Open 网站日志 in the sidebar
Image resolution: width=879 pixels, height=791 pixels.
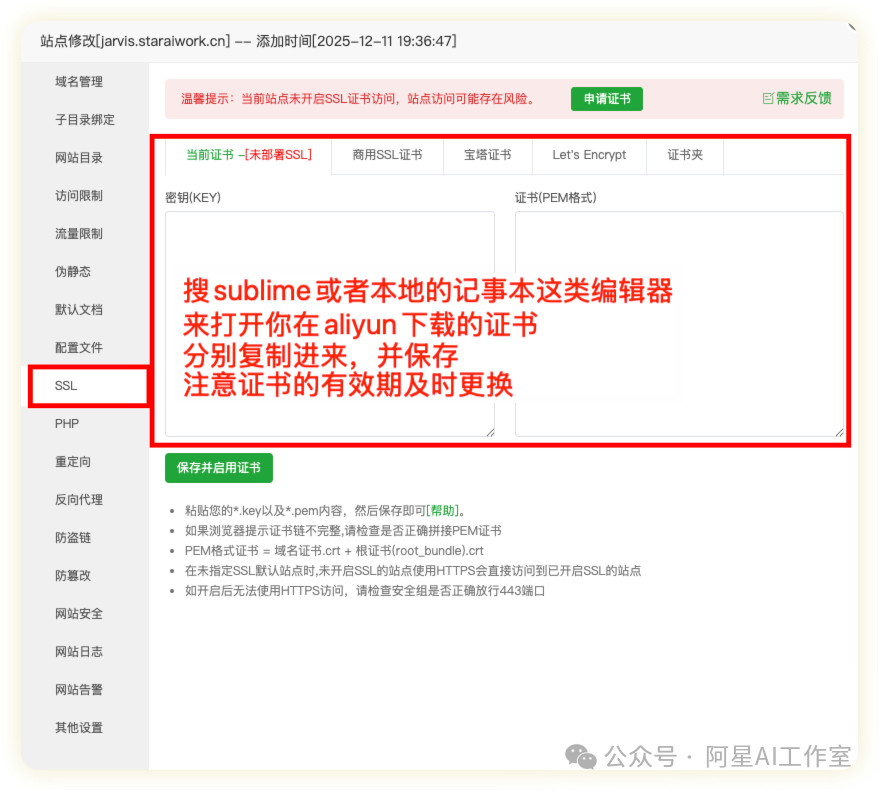coord(78,652)
